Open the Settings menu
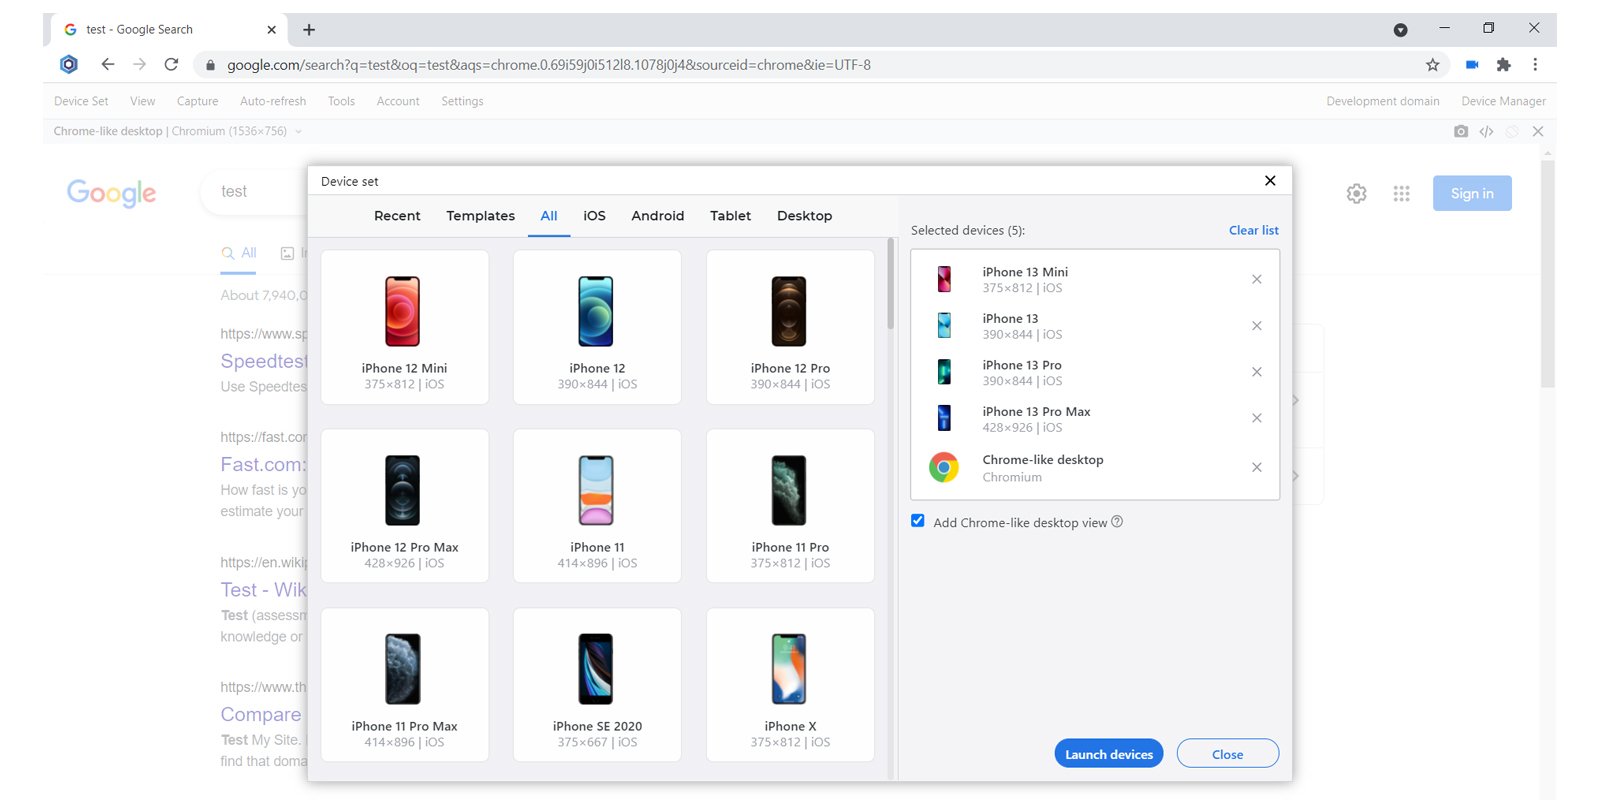The image size is (1600, 800). click(x=462, y=101)
